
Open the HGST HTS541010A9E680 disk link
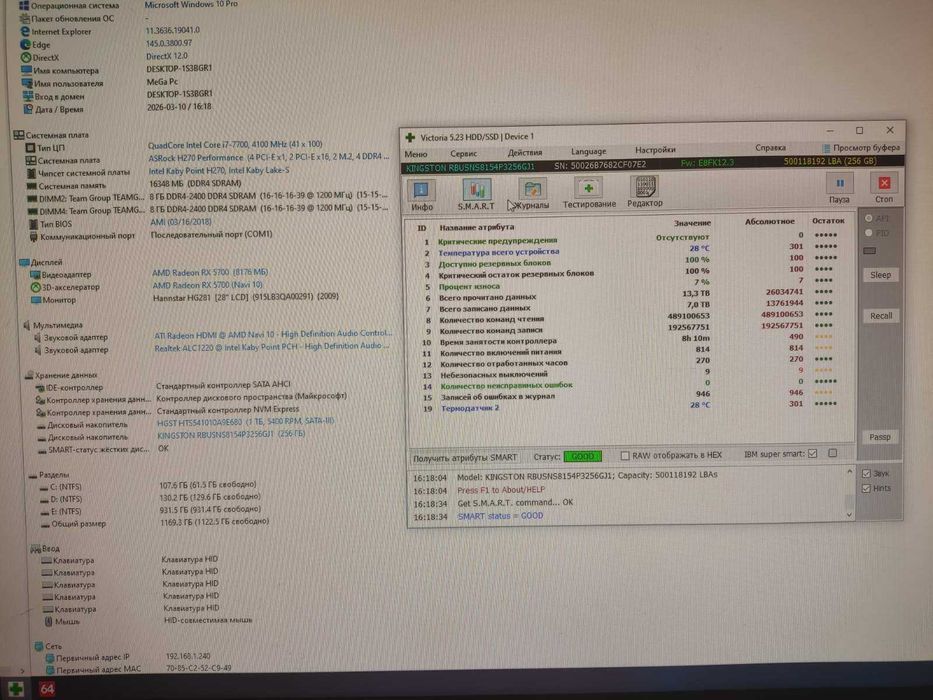[245, 421]
